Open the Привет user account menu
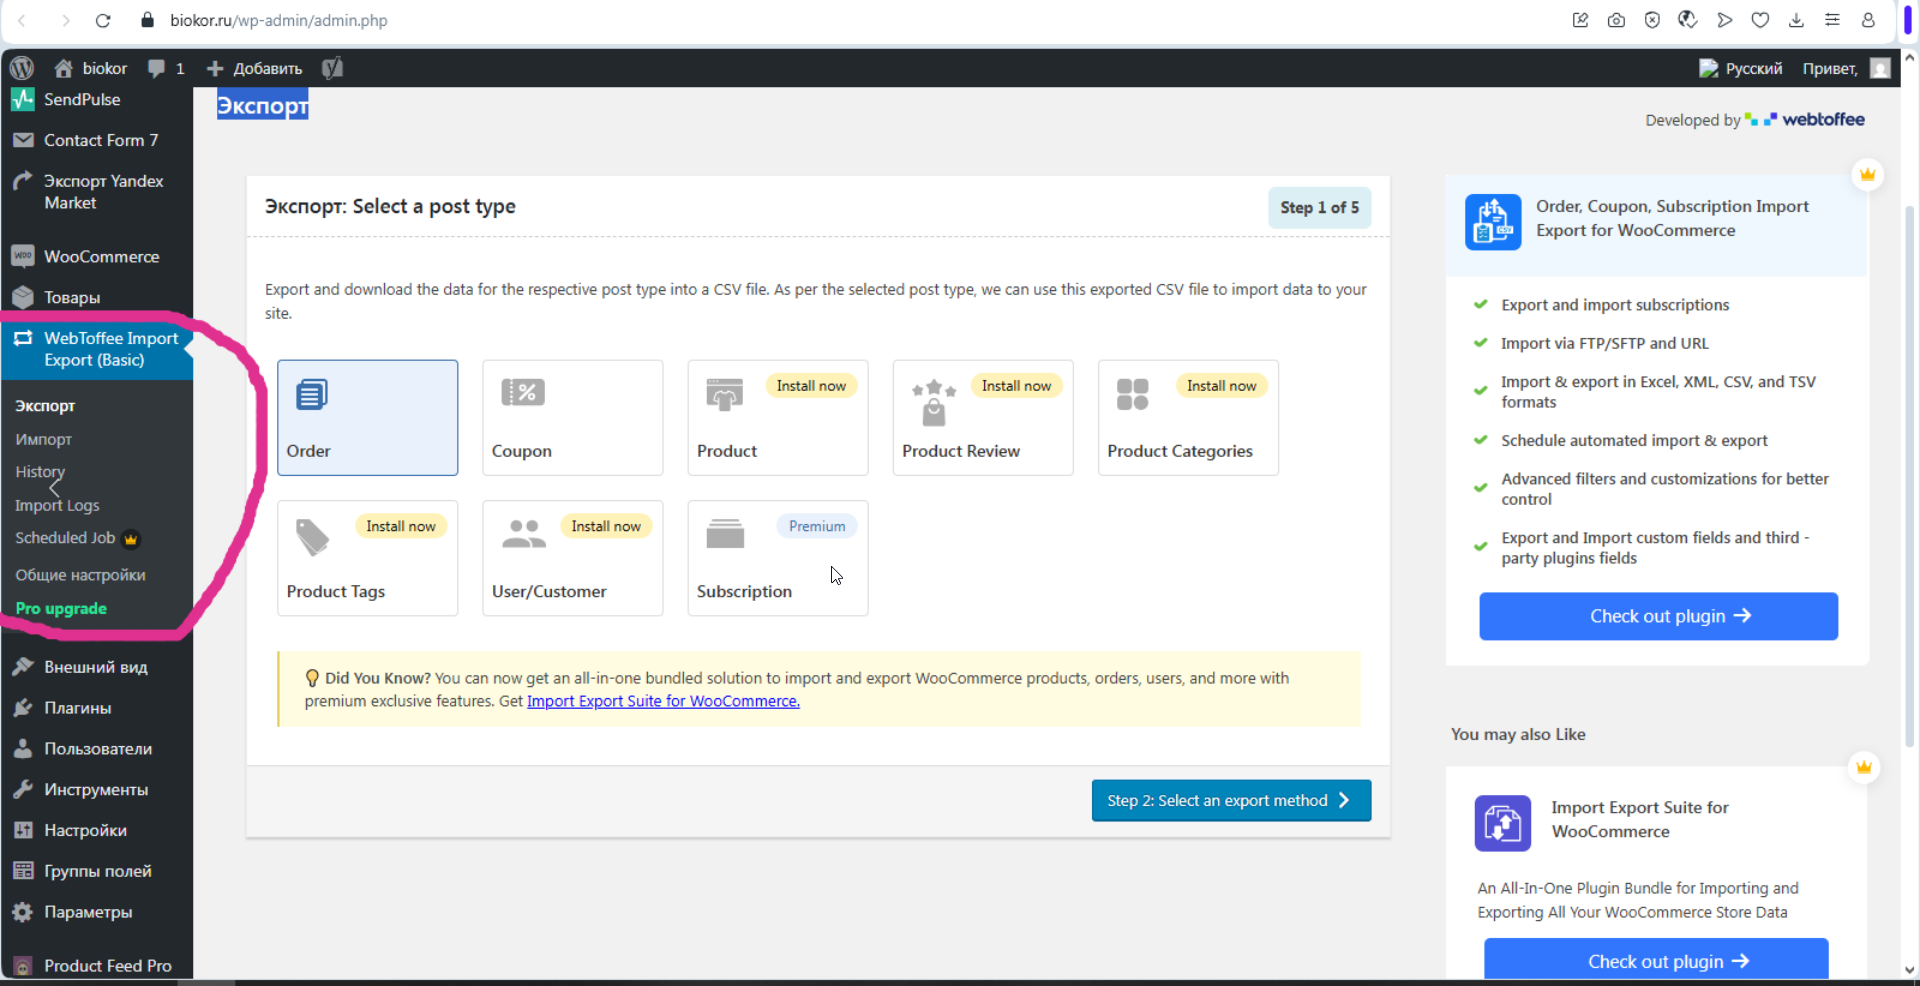This screenshot has width=1920, height=986. pos(1846,68)
